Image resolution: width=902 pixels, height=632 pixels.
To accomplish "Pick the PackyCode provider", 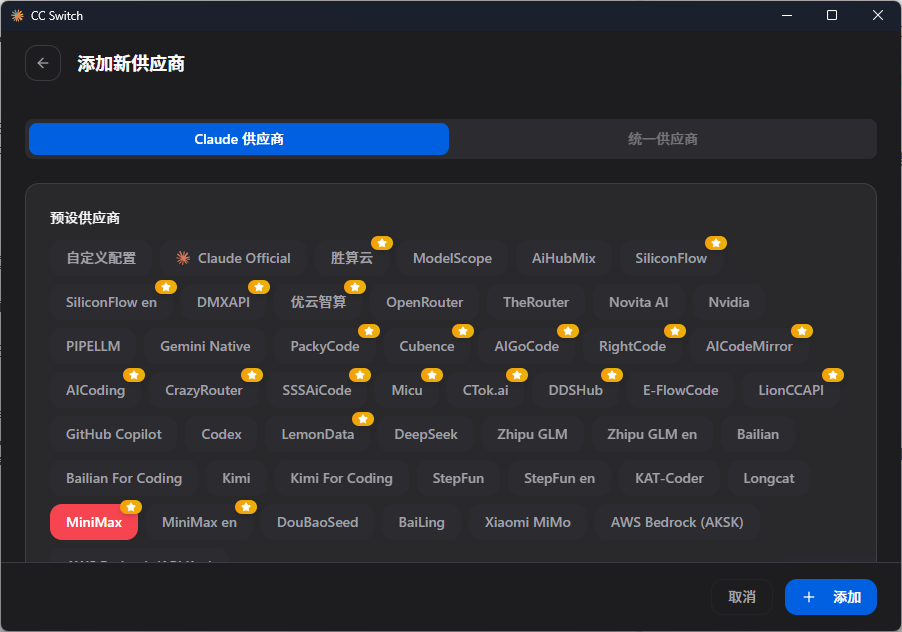I will (x=325, y=346).
